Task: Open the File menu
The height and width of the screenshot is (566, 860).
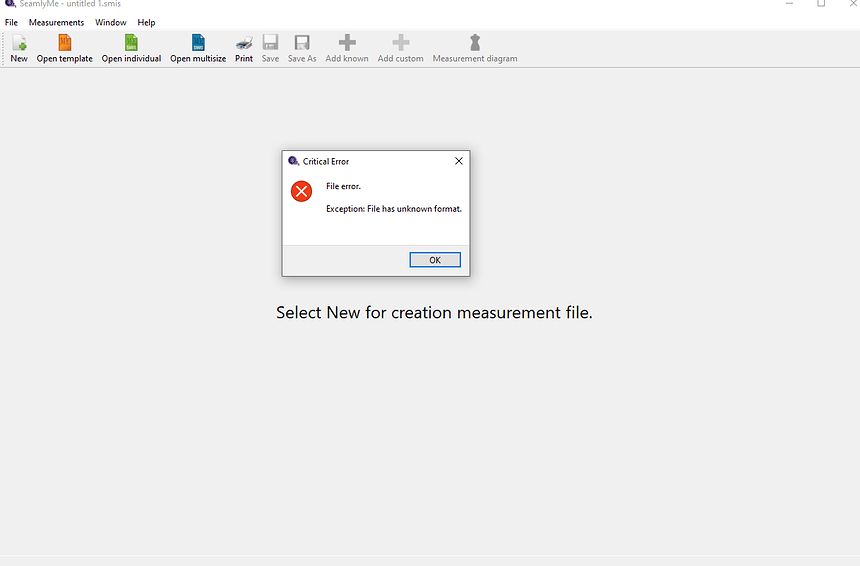Action: (12, 22)
